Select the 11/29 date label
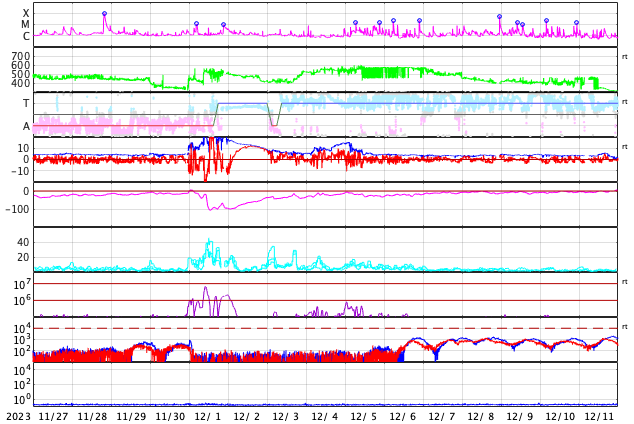Screen dimensions: 634x424 pyautogui.click(x=131, y=417)
